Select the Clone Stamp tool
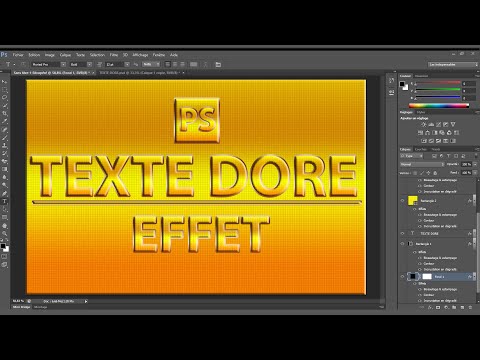The height and width of the screenshot is (360, 480). pyautogui.click(x=4, y=146)
